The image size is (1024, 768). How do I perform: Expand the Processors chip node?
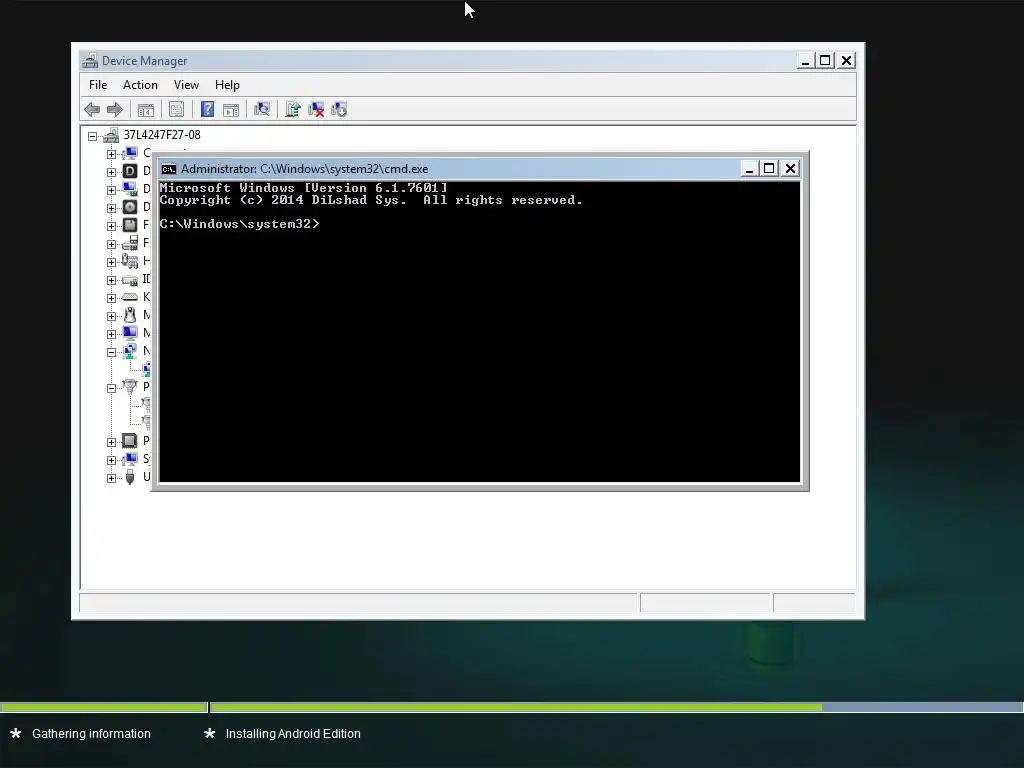click(x=112, y=442)
